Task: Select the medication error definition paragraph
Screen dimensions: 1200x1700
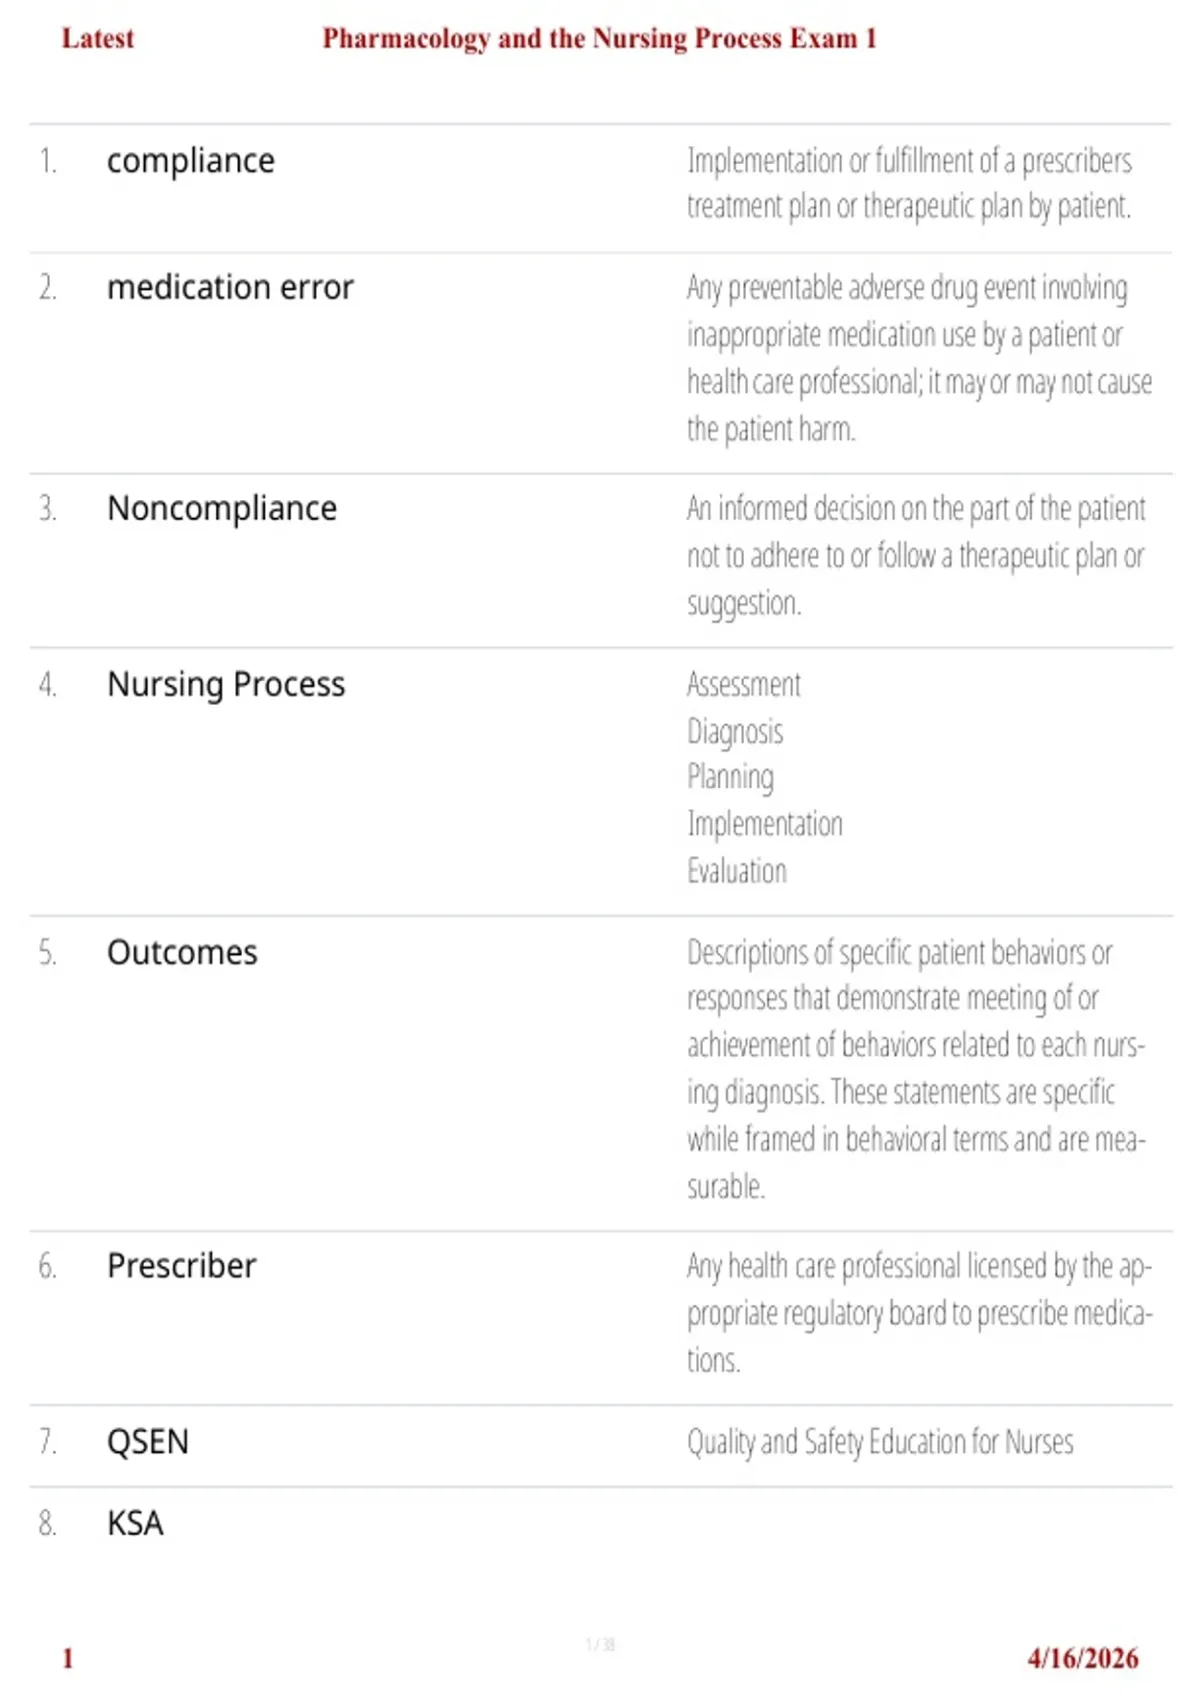Action: [x=919, y=358]
